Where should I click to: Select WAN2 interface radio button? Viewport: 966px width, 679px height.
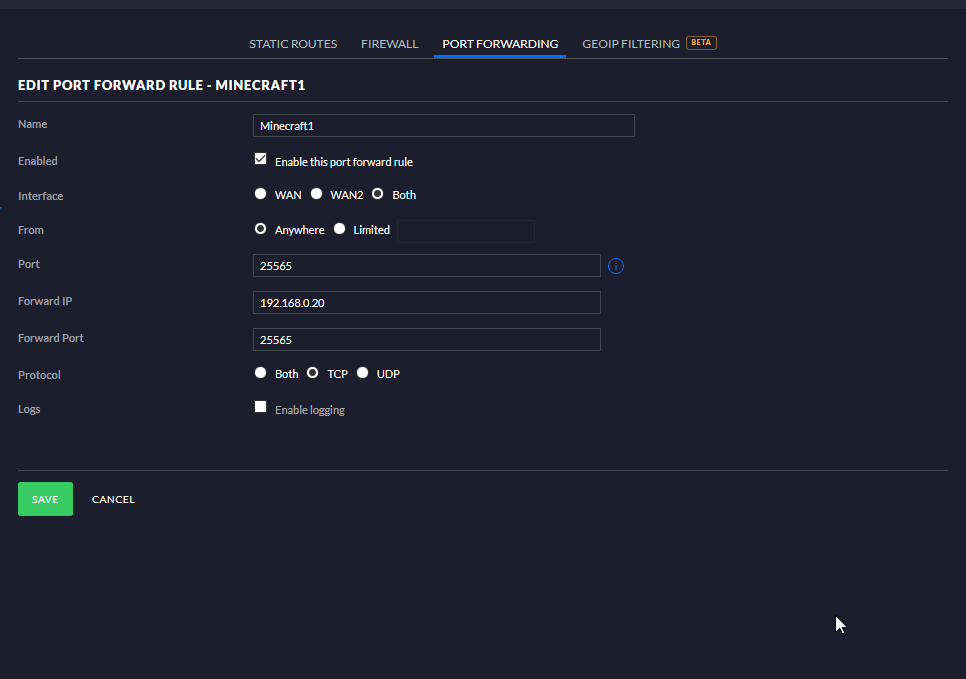pos(317,194)
